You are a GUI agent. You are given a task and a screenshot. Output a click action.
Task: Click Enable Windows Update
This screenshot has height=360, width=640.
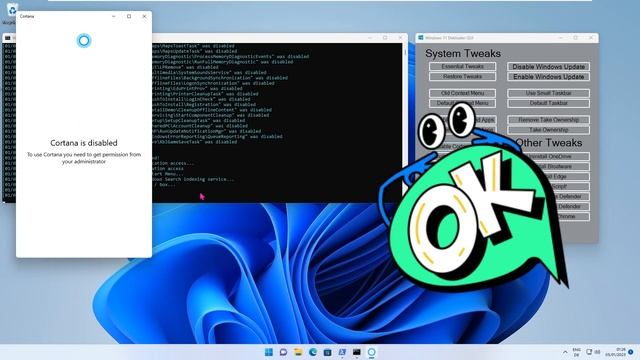pyautogui.click(x=549, y=77)
